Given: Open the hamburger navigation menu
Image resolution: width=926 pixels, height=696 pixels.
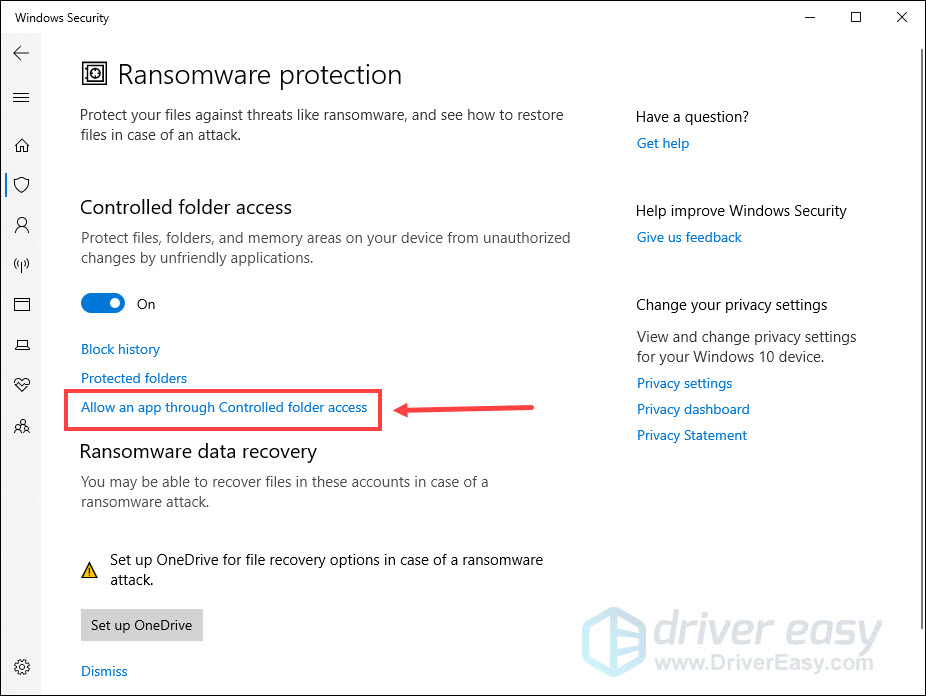Looking at the screenshot, I should click(x=21, y=97).
